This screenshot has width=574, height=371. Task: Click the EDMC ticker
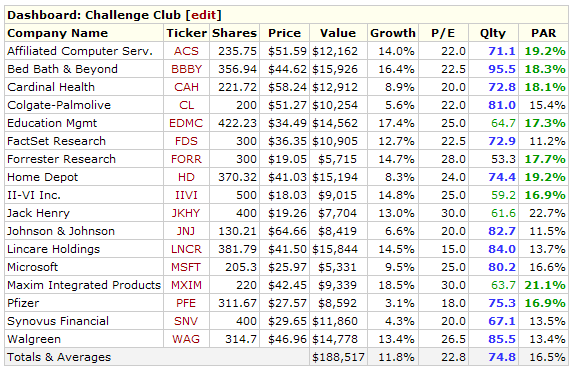pyautogui.click(x=186, y=123)
